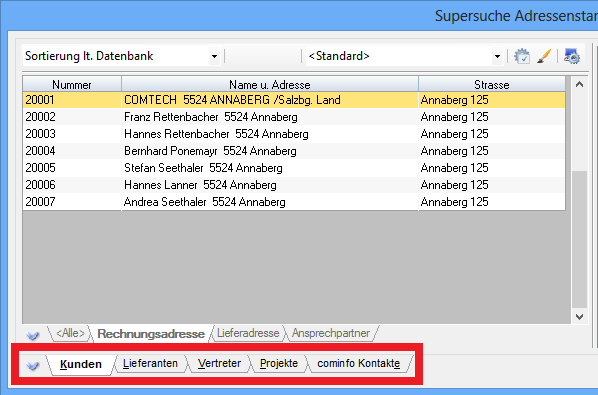Click the blue checkmark beside the <Alle> tab
598x395 pixels.
pos(33,335)
